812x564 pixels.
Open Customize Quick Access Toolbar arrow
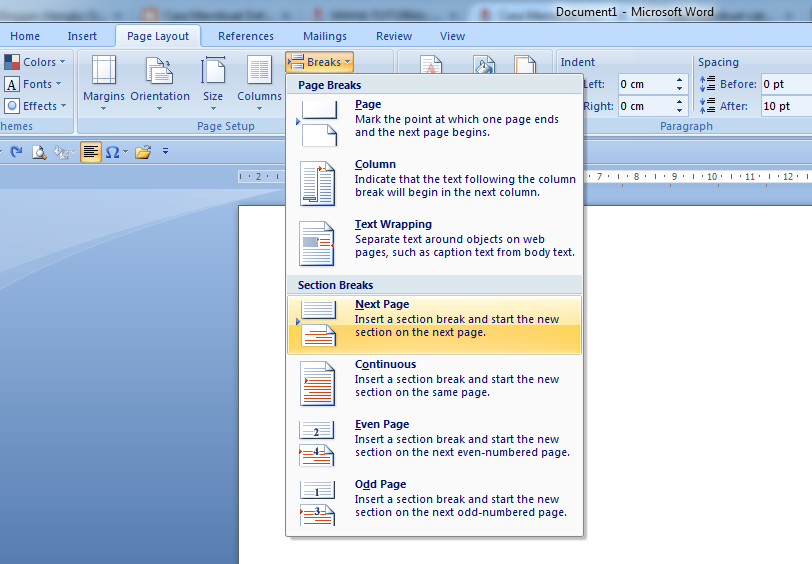tap(165, 151)
